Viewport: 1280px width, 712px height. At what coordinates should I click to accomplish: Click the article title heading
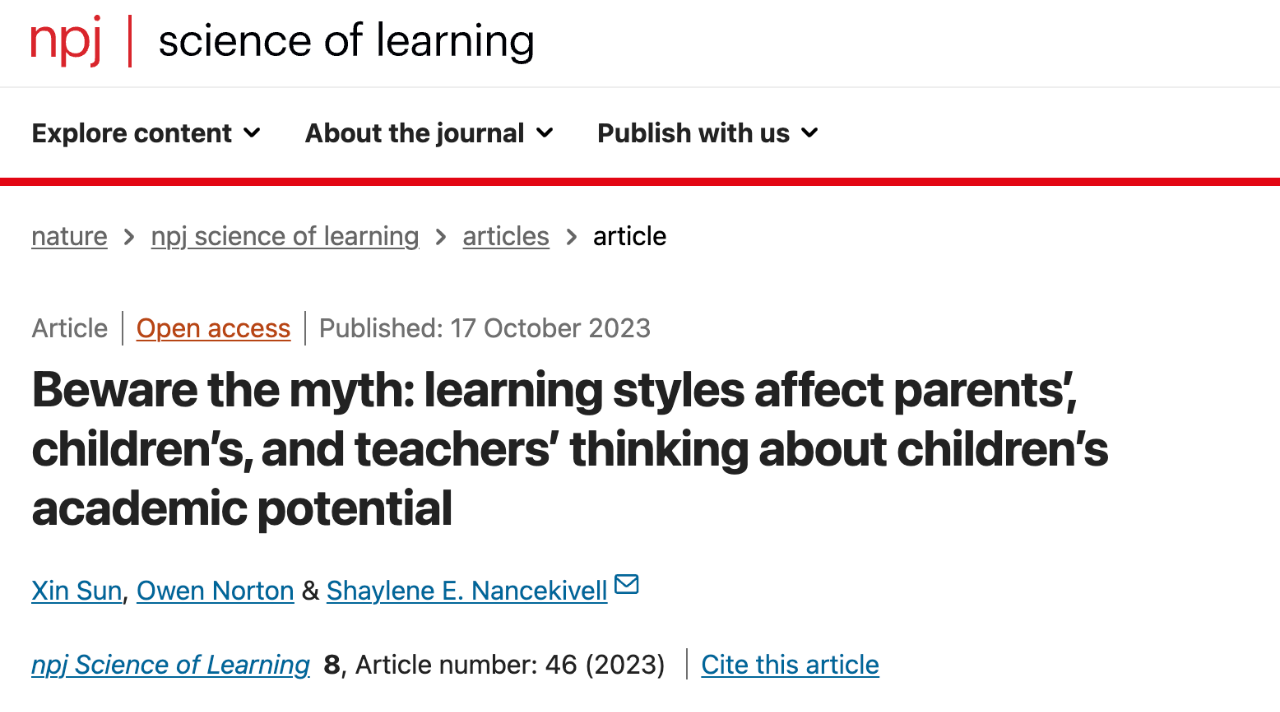coord(570,449)
